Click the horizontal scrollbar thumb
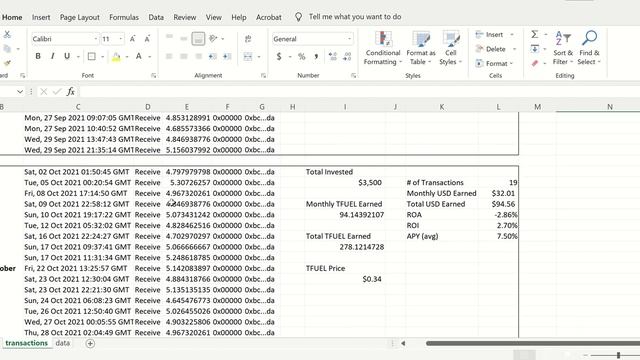 pos(533,344)
